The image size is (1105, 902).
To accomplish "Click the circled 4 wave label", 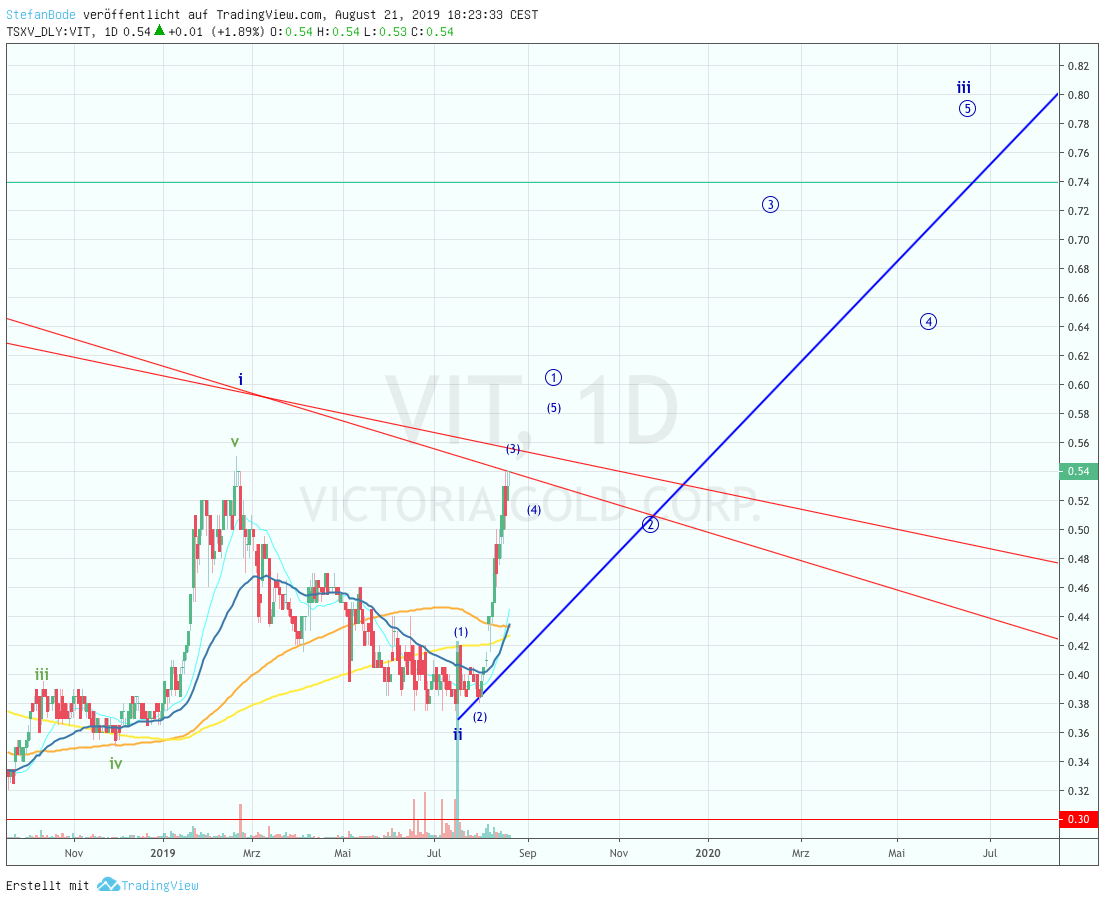I will pos(929,322).
